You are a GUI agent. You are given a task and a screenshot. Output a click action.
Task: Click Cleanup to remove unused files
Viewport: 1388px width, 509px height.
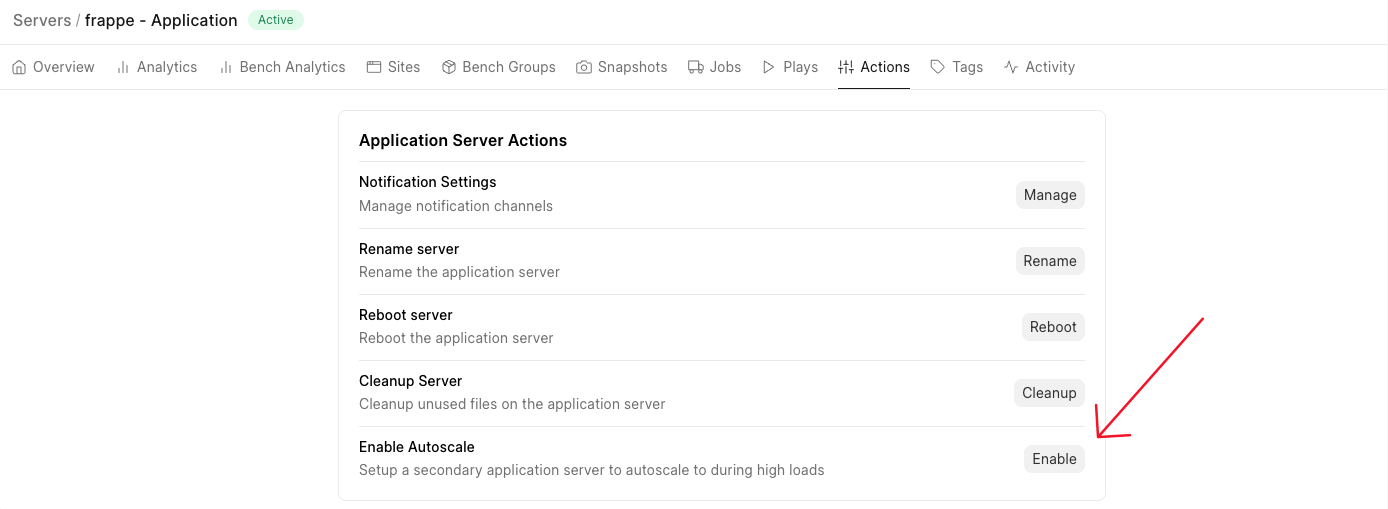1049,393
